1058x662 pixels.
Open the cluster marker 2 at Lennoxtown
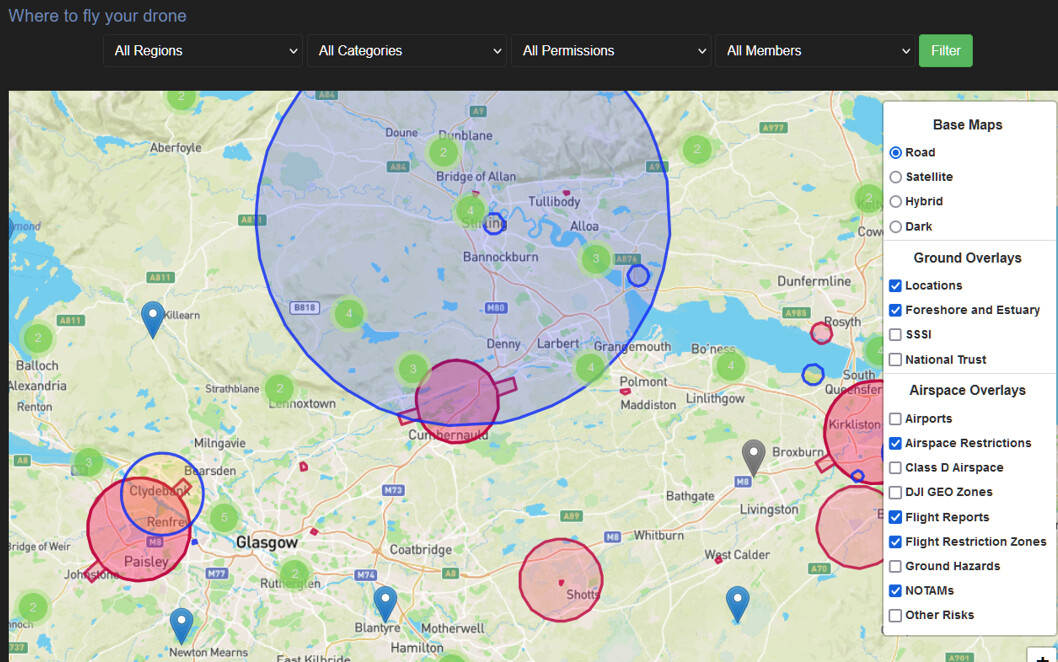click(x=279, y=389)
